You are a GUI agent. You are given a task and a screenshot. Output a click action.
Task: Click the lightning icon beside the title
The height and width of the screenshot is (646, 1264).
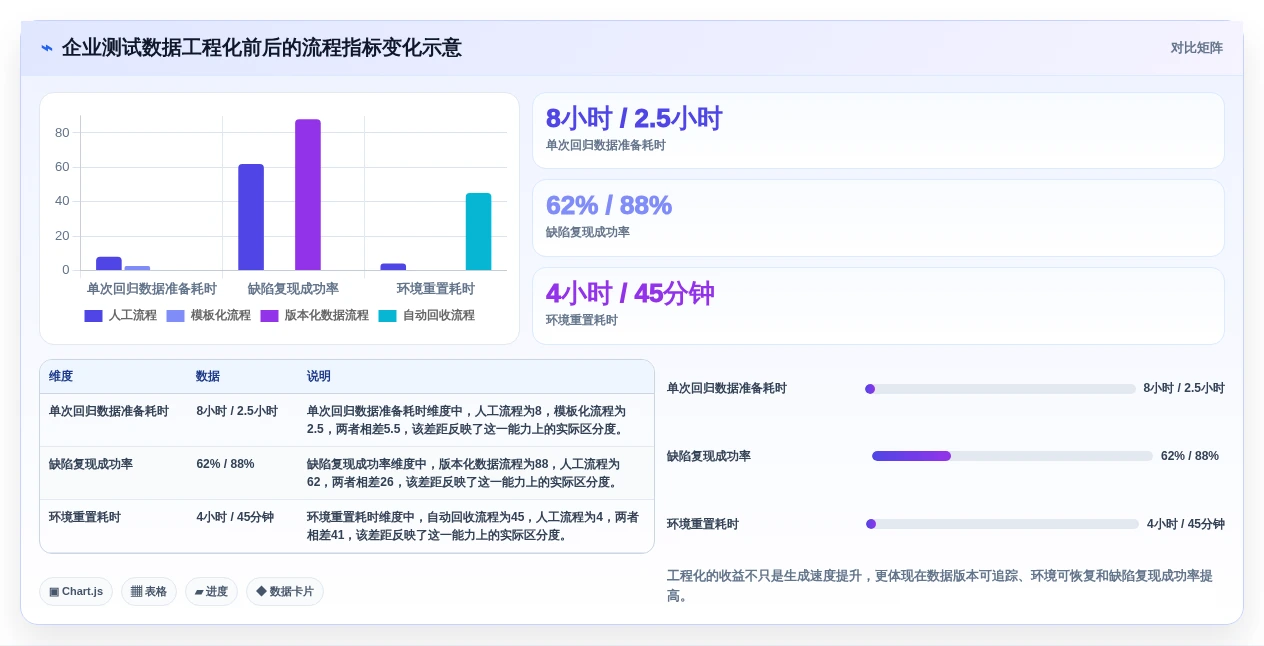click(47, 48)
